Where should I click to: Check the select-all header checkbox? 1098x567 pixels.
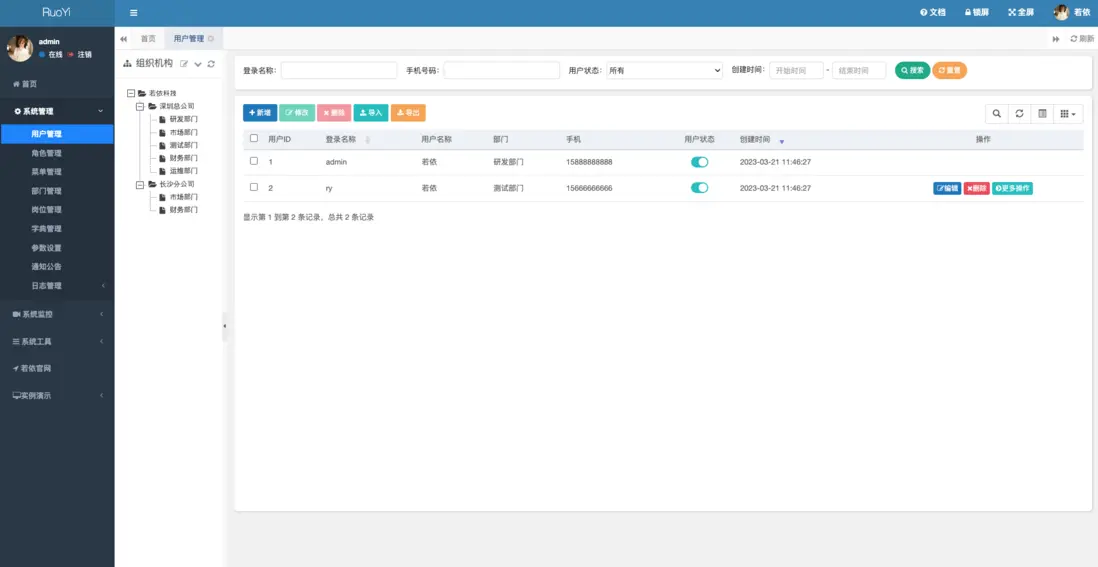253,139
